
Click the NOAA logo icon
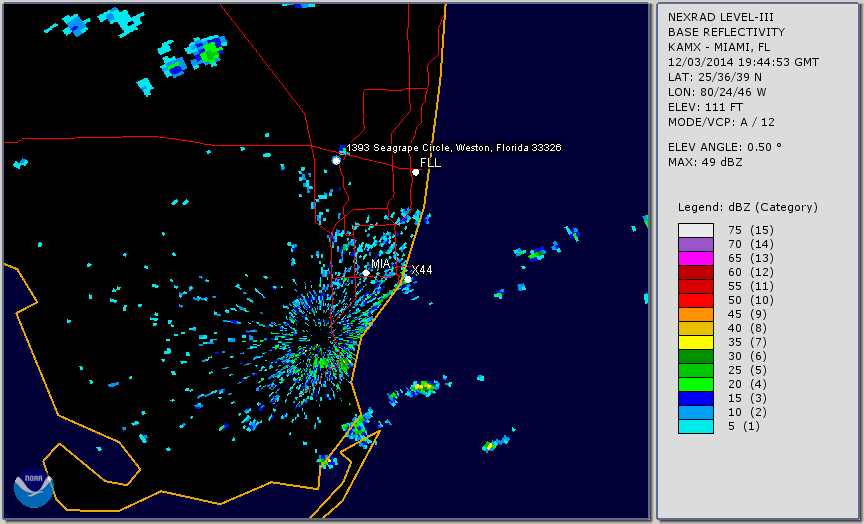coord(34,488)
